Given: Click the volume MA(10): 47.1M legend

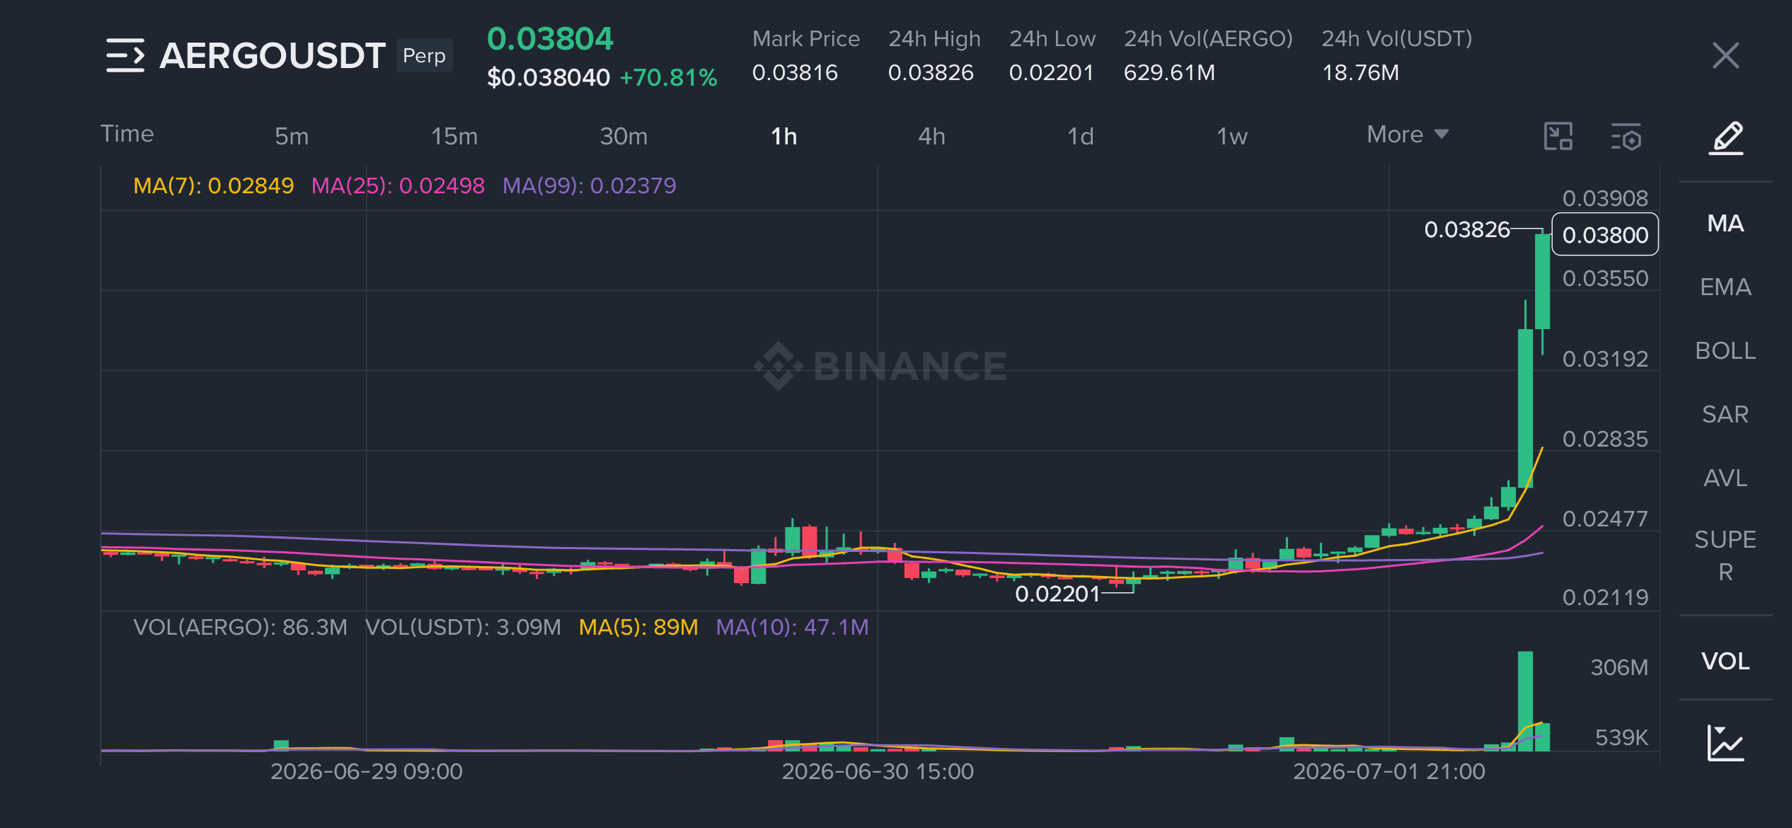Looking at the screenshot, I should [x=792, y=627].
